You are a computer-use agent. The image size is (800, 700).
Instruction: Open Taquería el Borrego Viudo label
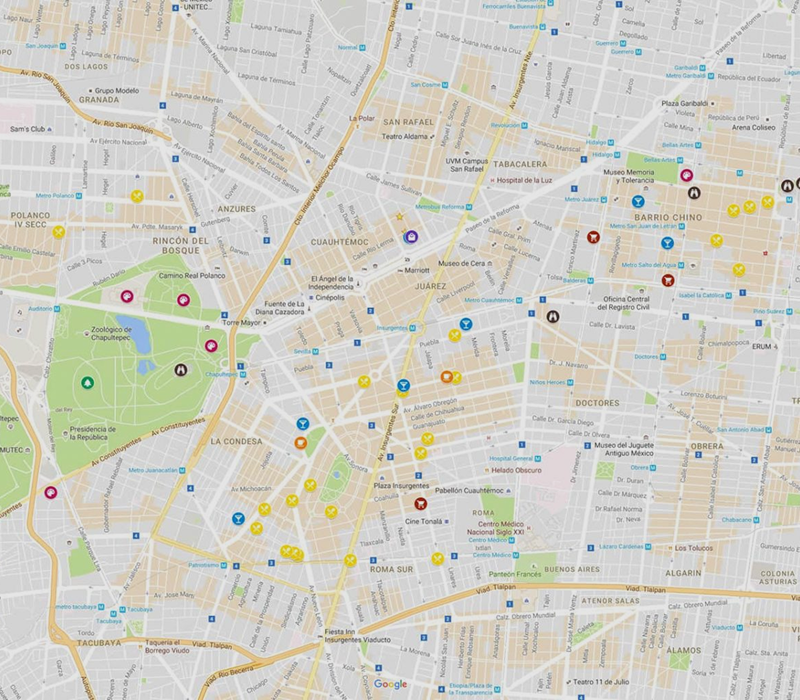(167, 646)
